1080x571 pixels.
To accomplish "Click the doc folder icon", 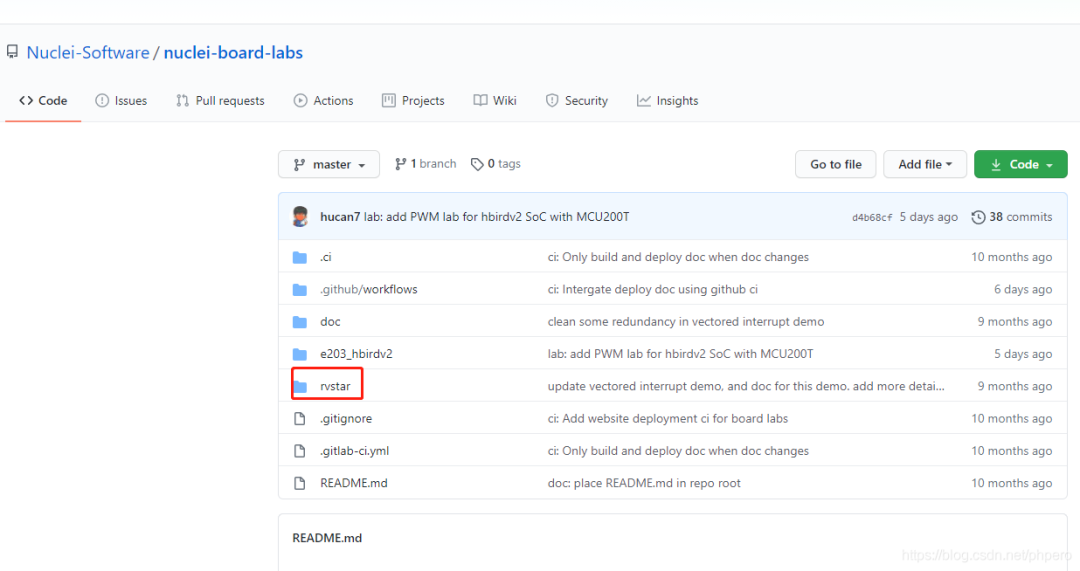I will (300, 322).
